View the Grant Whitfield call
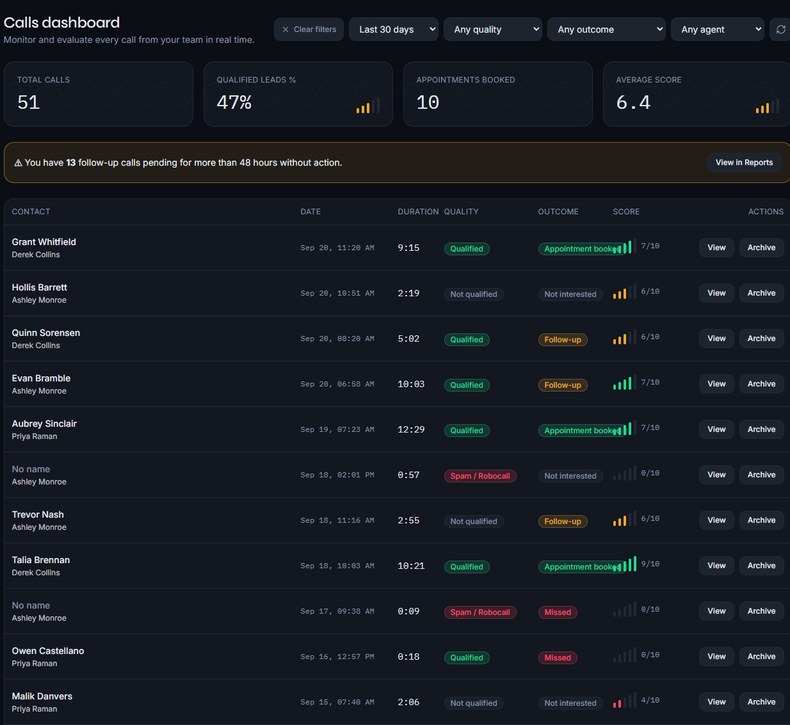The image size is (790, 725). (x=716, y=248)
